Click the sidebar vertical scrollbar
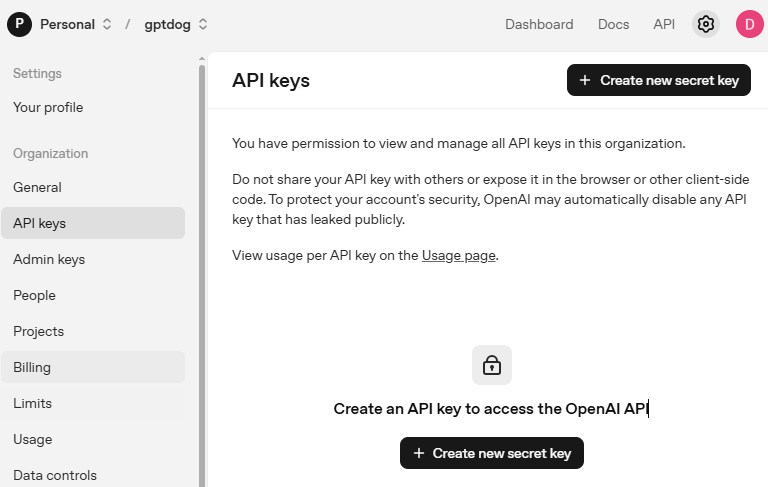 coord(202,274)
